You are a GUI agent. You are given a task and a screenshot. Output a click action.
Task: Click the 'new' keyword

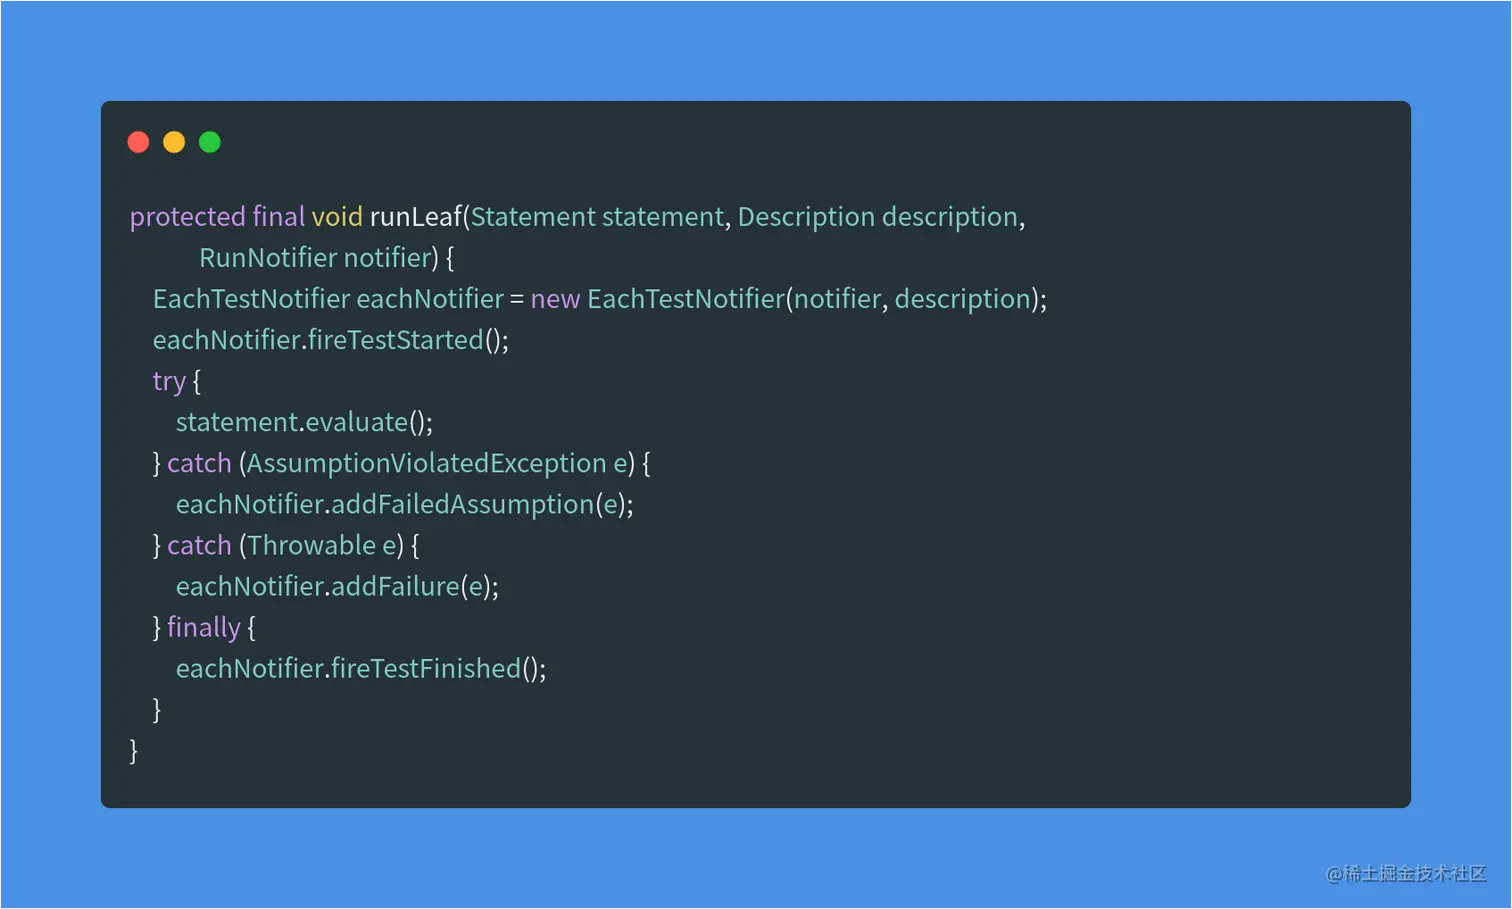pyautogui.click(x=555, y=299)
